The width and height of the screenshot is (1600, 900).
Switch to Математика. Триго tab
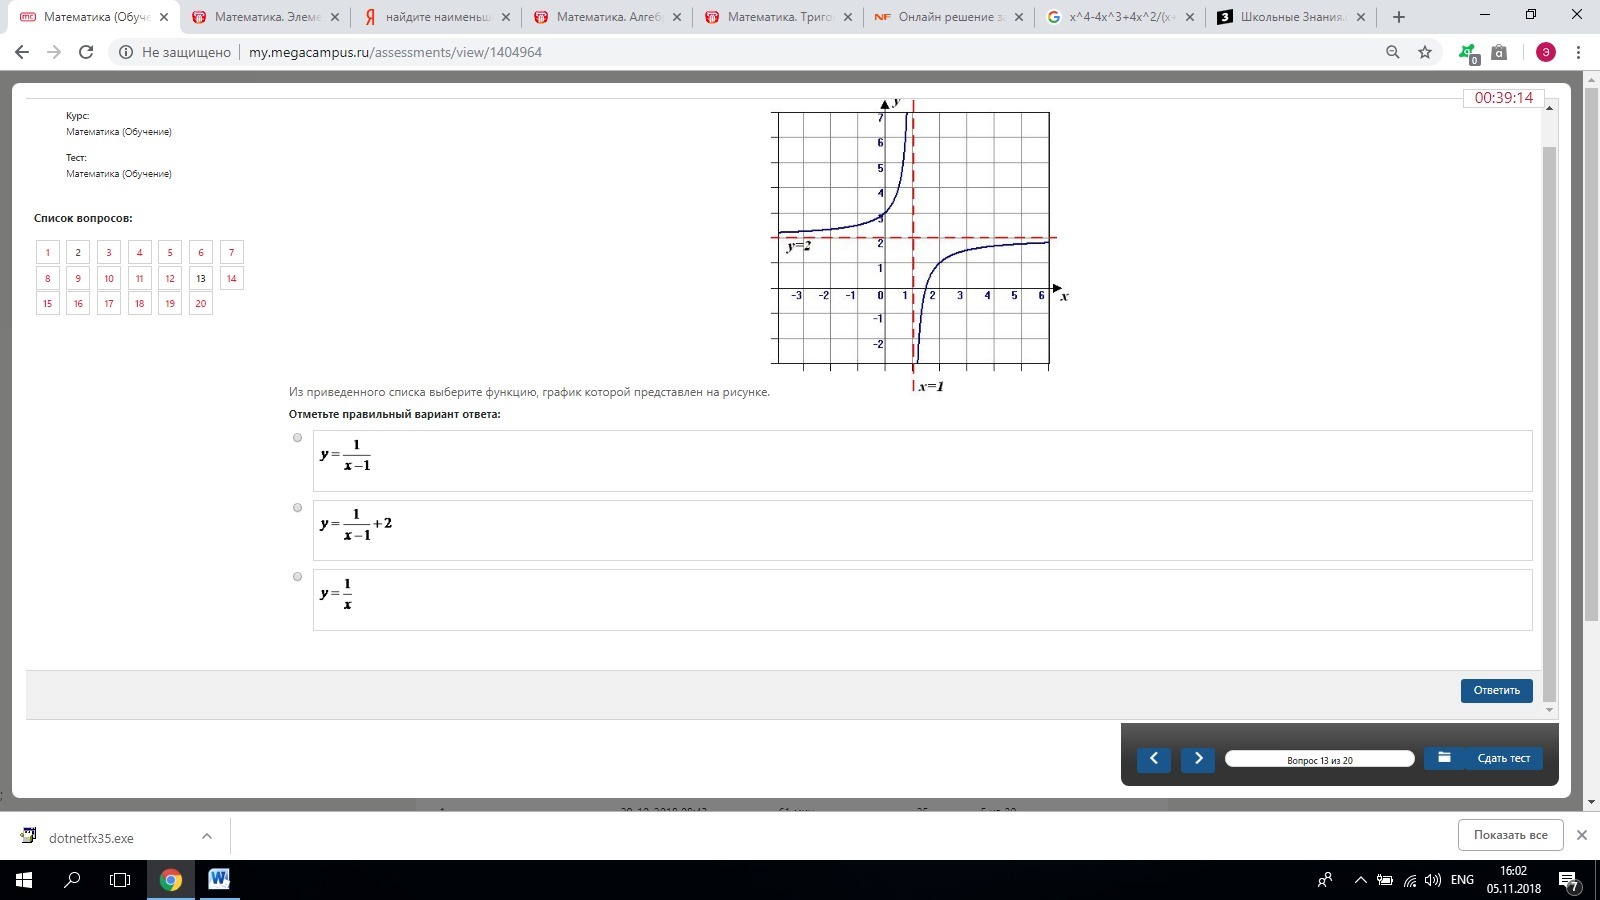pyautogui.click(x=779, y=17)
